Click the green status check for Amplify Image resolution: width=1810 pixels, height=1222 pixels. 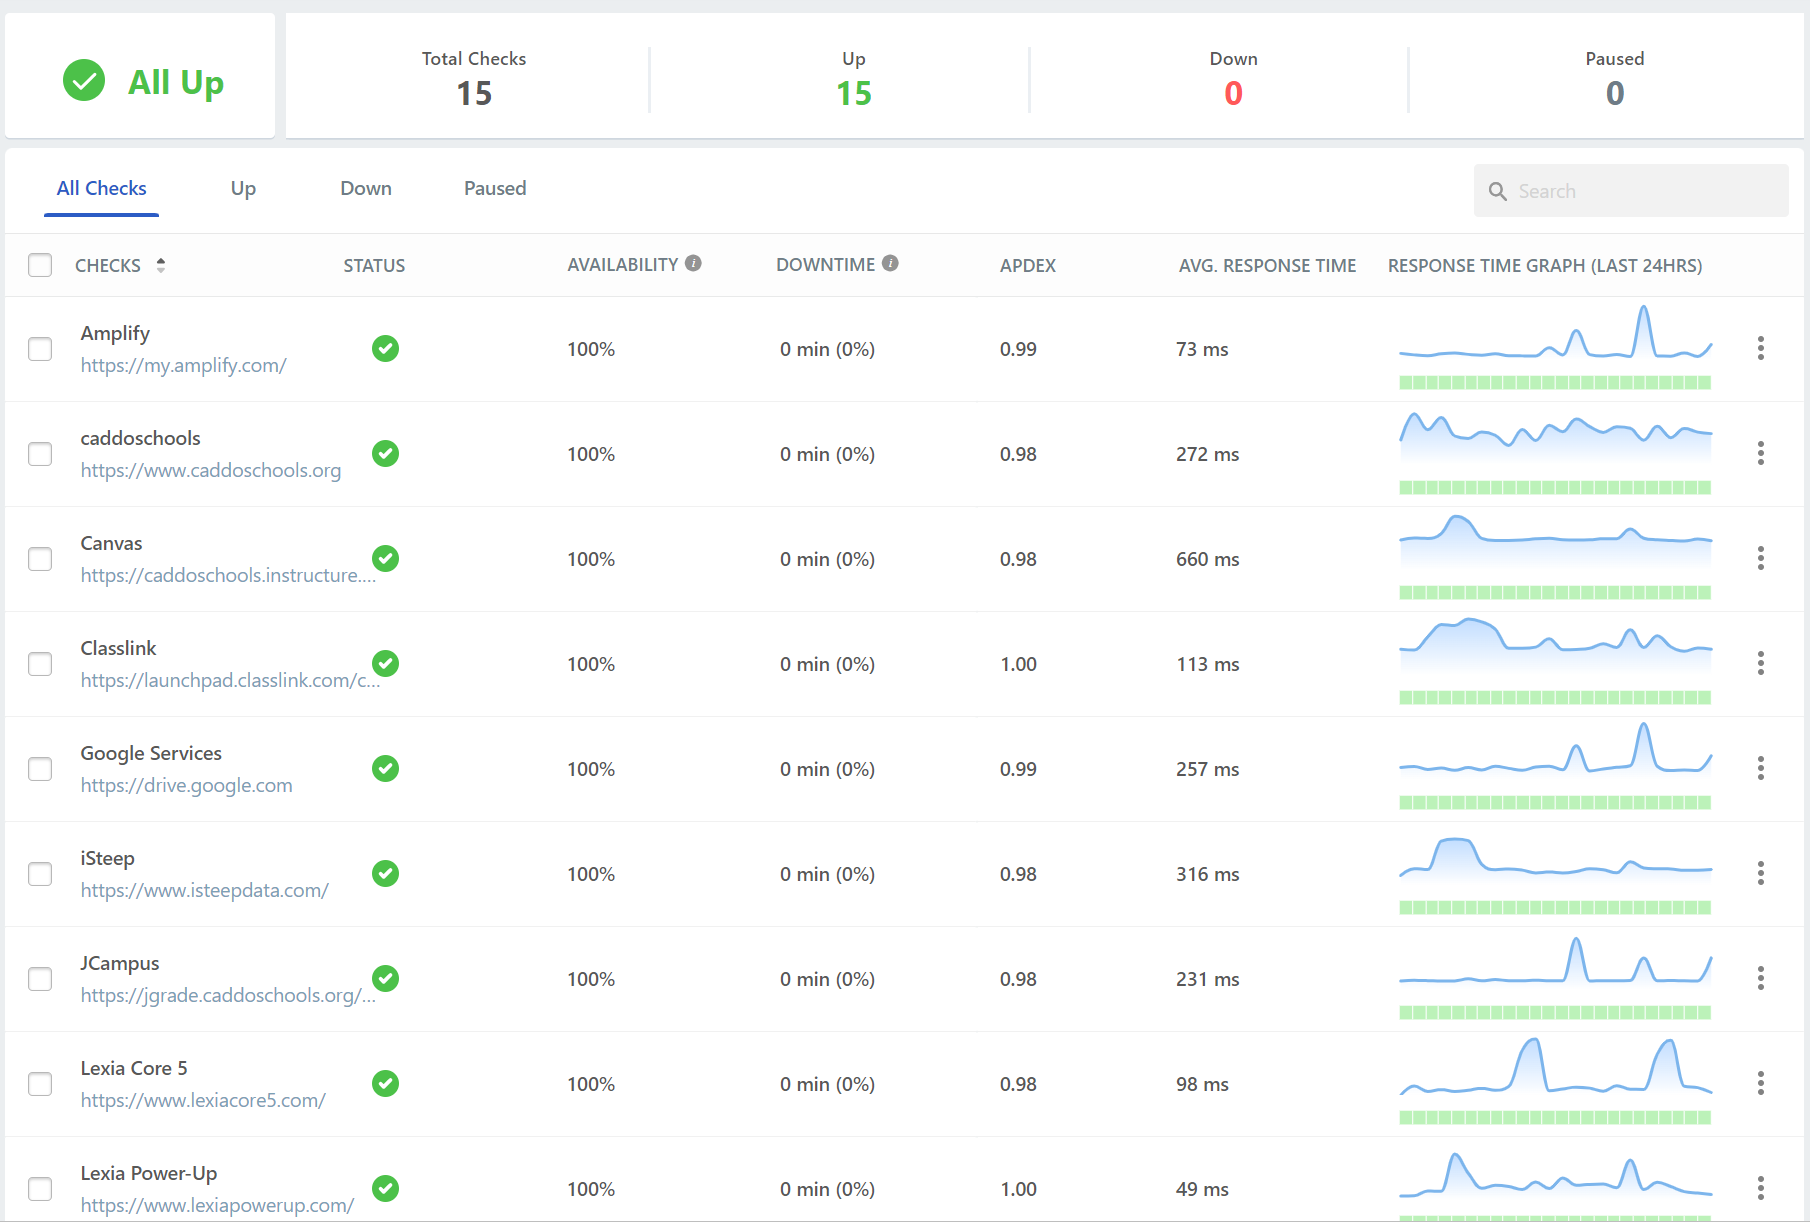click(385, 348)
